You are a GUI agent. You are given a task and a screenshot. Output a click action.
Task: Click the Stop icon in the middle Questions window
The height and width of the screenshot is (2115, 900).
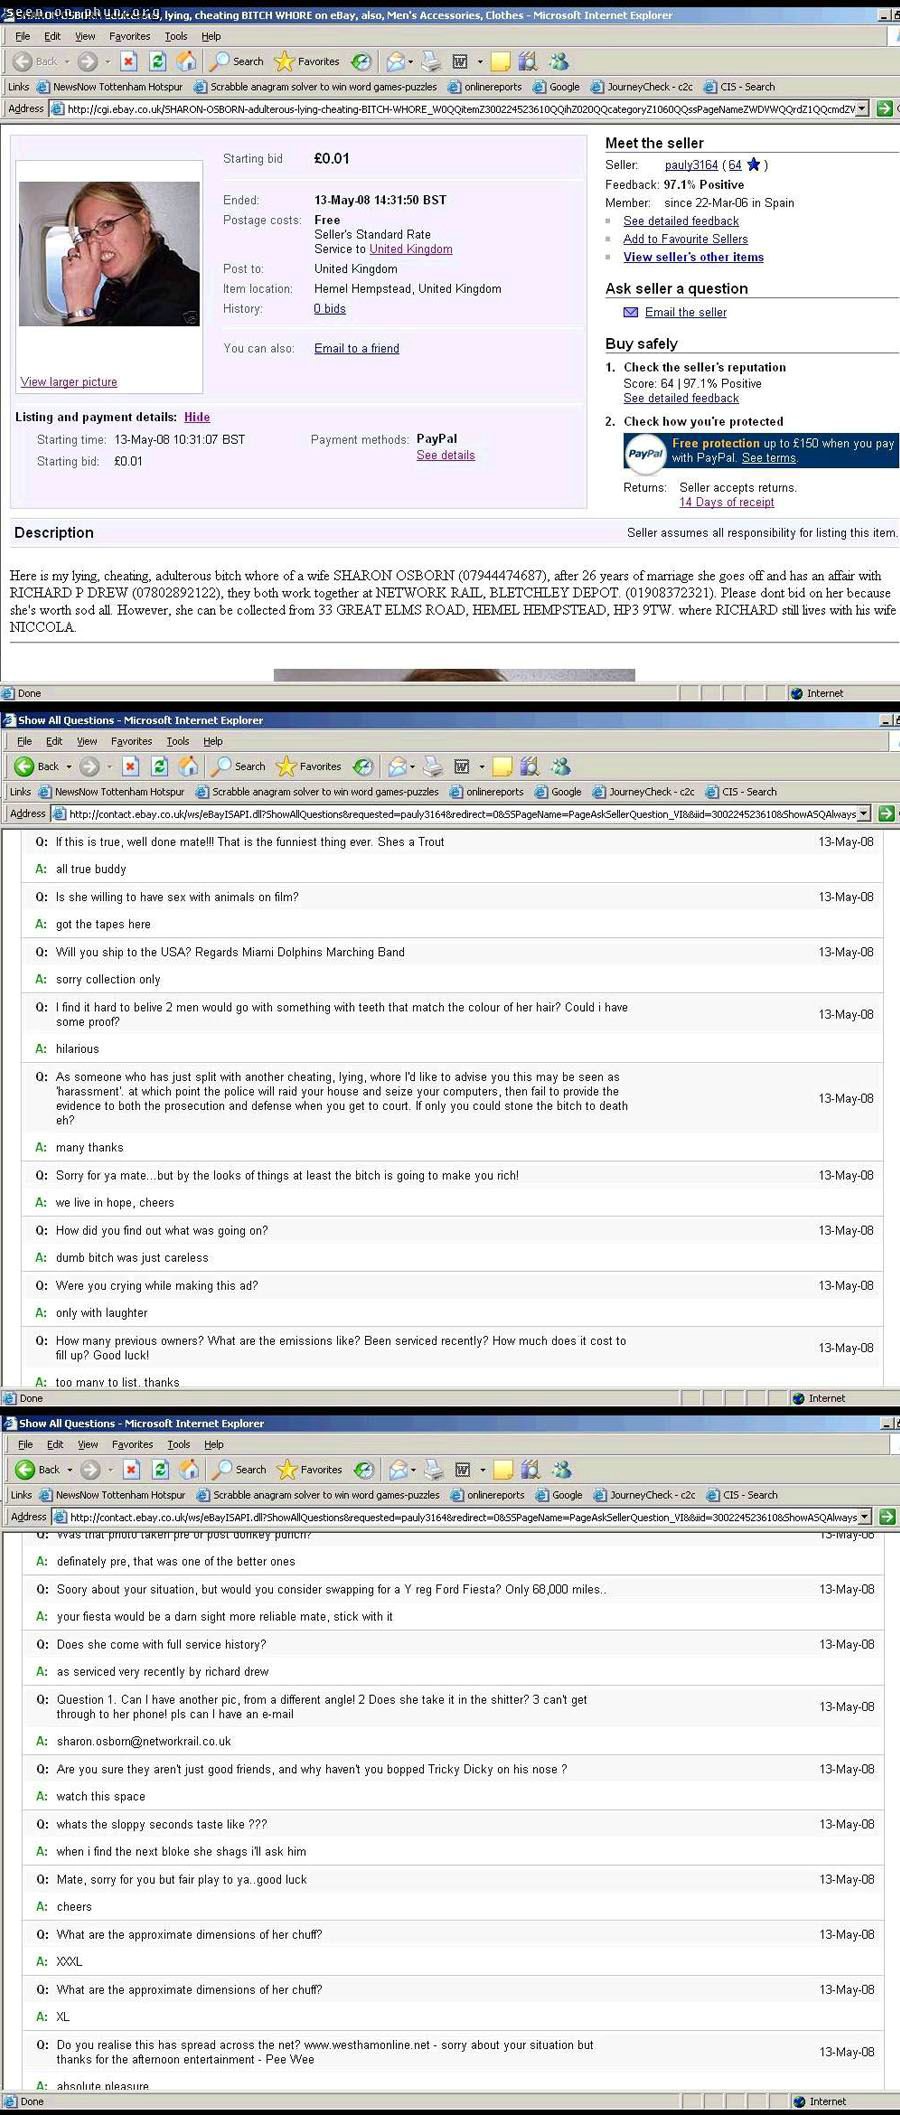tap(130, 766)
